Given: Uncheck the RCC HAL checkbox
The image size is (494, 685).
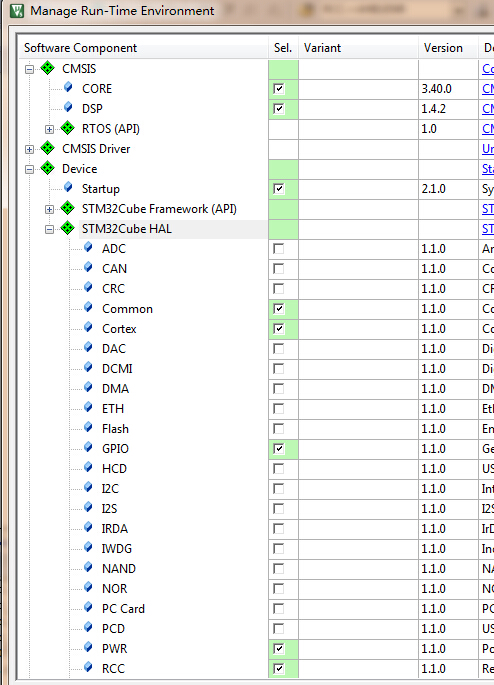Looking at the screenshot, I should (279, 668).
